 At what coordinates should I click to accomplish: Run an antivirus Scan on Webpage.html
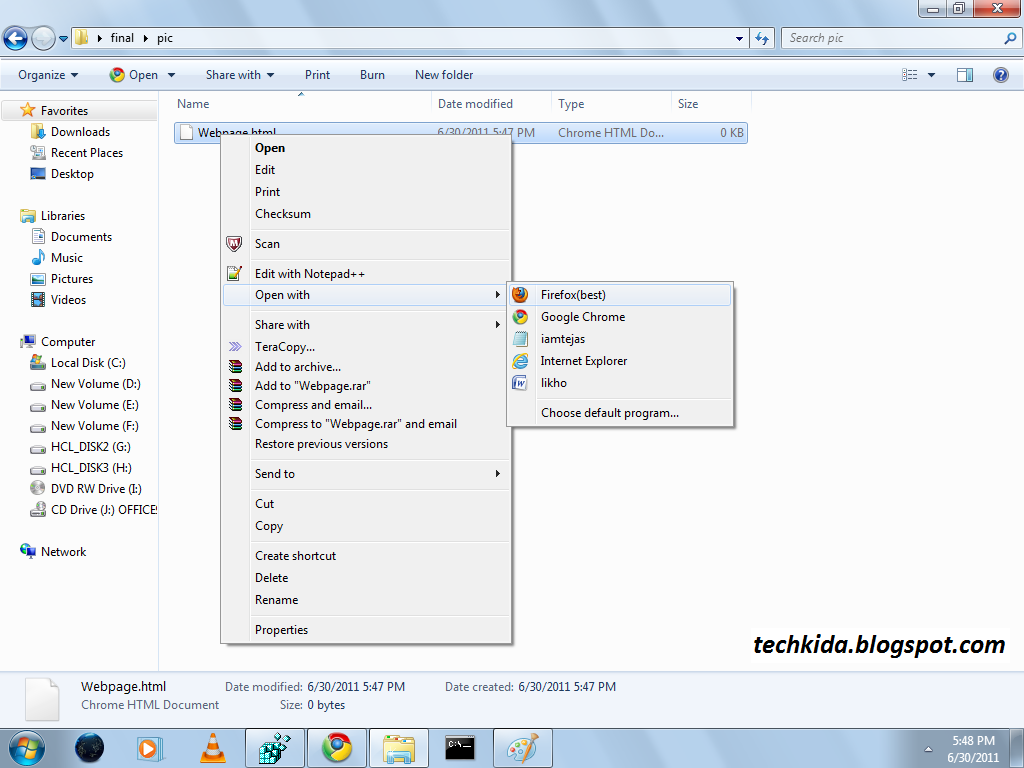click(267, 243)
